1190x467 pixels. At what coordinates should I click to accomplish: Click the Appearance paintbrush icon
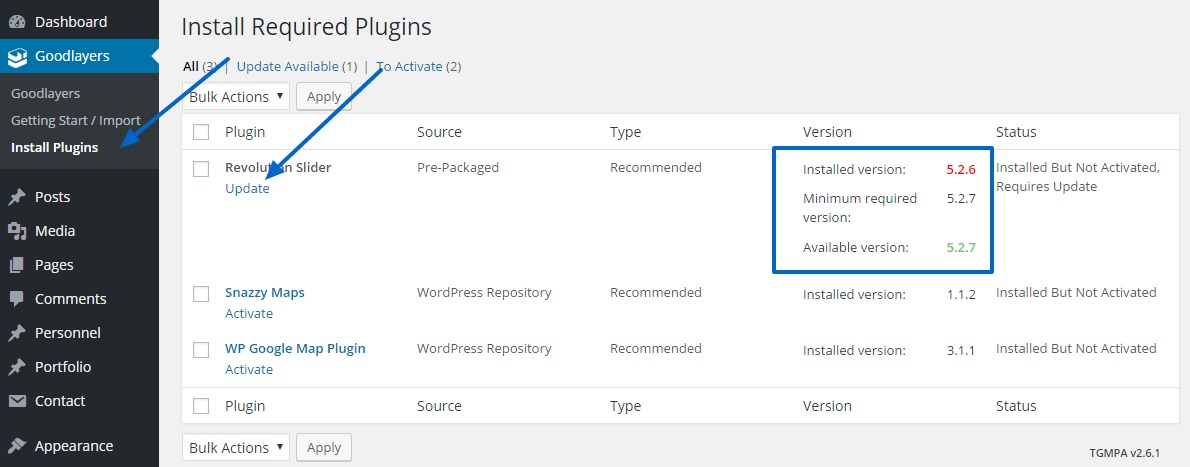(17, 446)
